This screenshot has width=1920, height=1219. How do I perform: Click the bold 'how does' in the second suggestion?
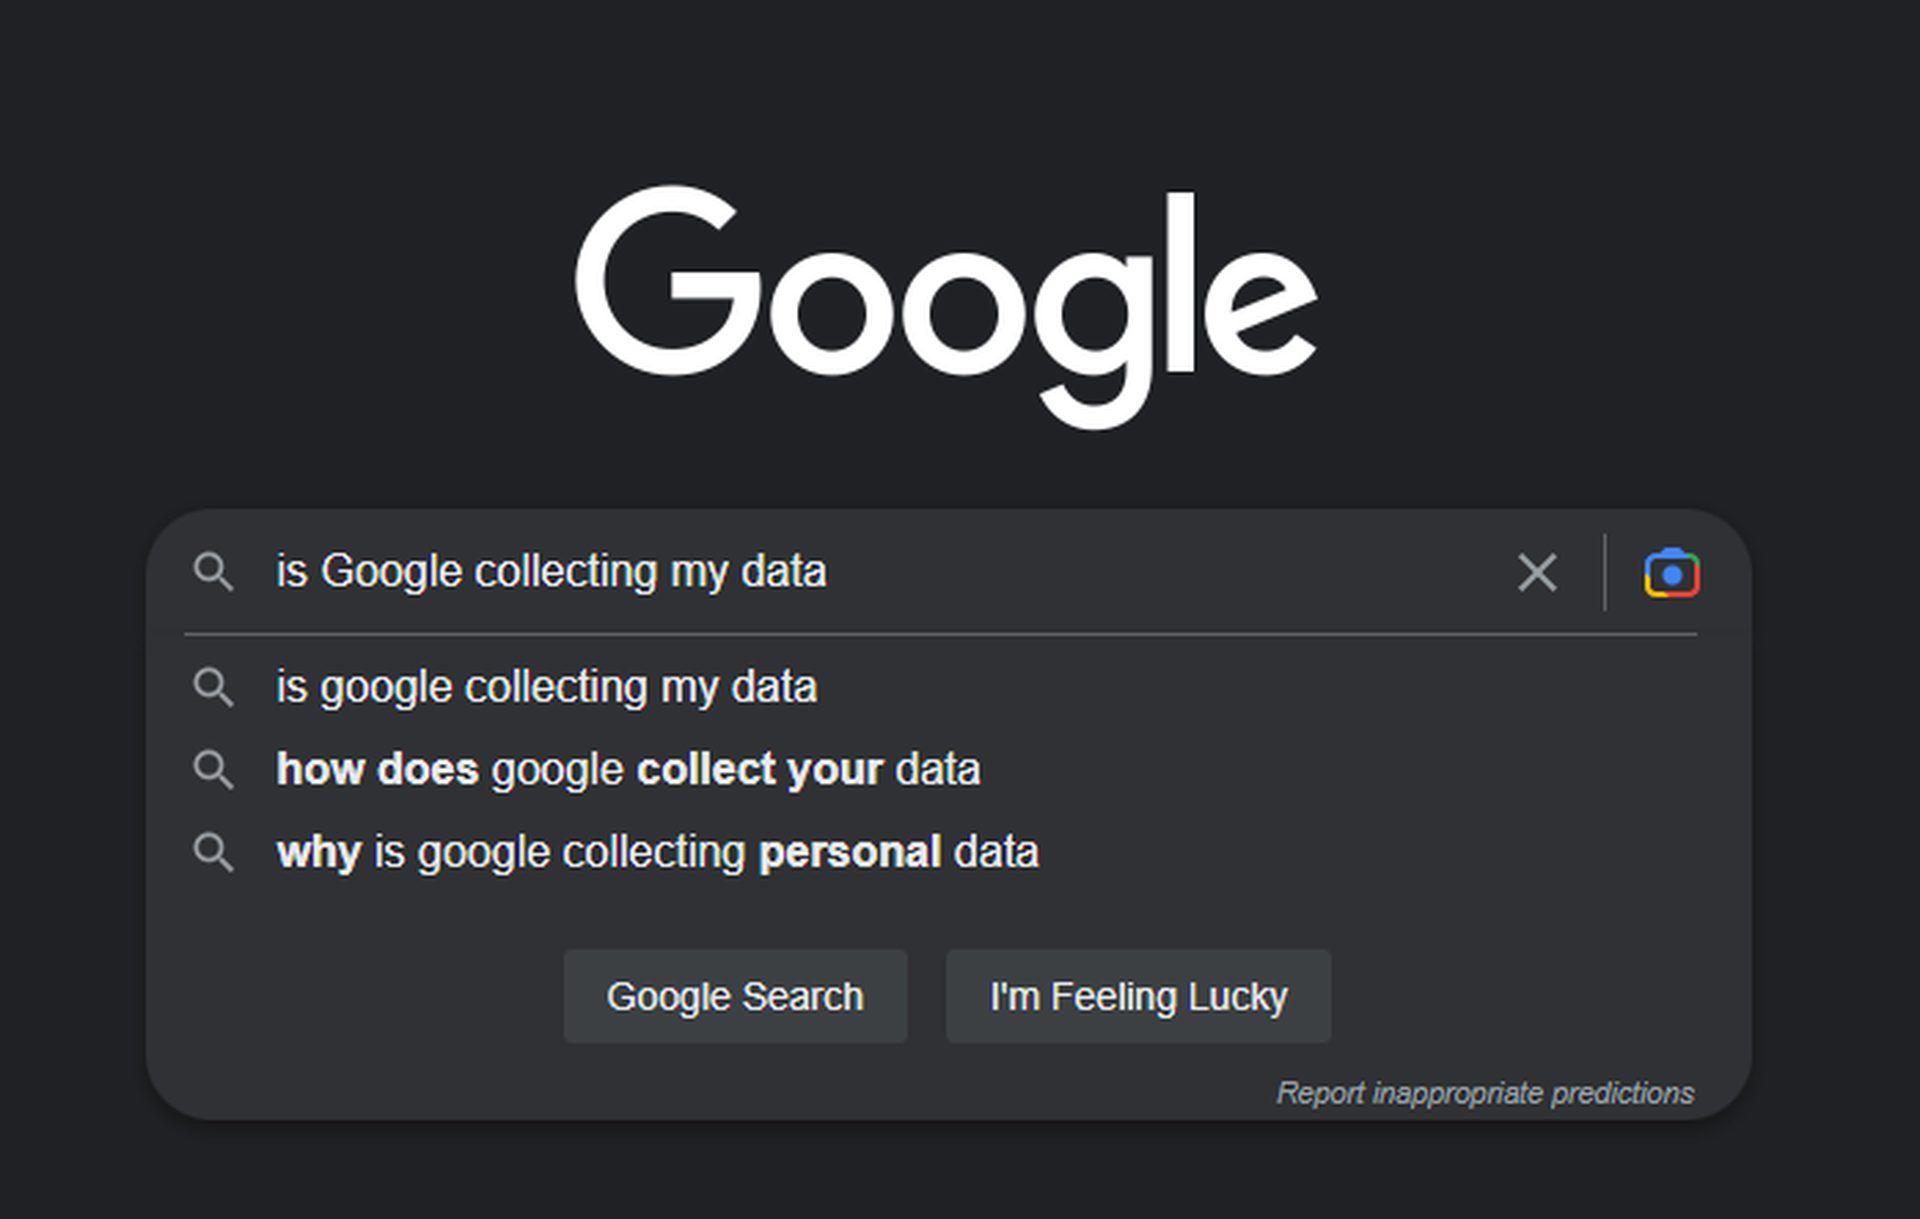tap(377, 770)
